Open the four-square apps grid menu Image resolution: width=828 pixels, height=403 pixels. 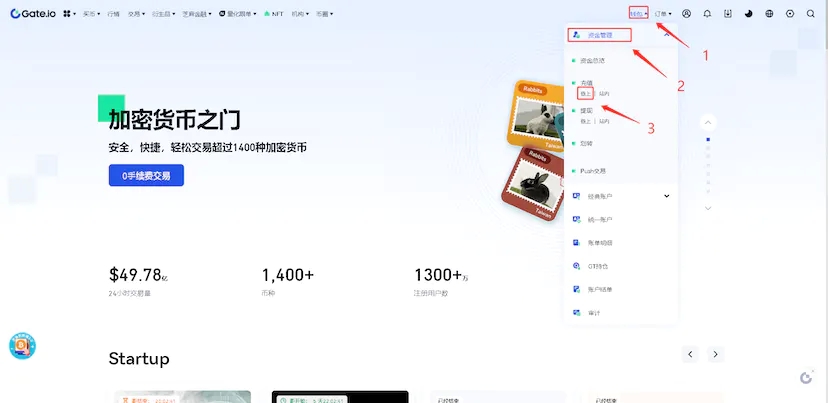tap(67, 14)
